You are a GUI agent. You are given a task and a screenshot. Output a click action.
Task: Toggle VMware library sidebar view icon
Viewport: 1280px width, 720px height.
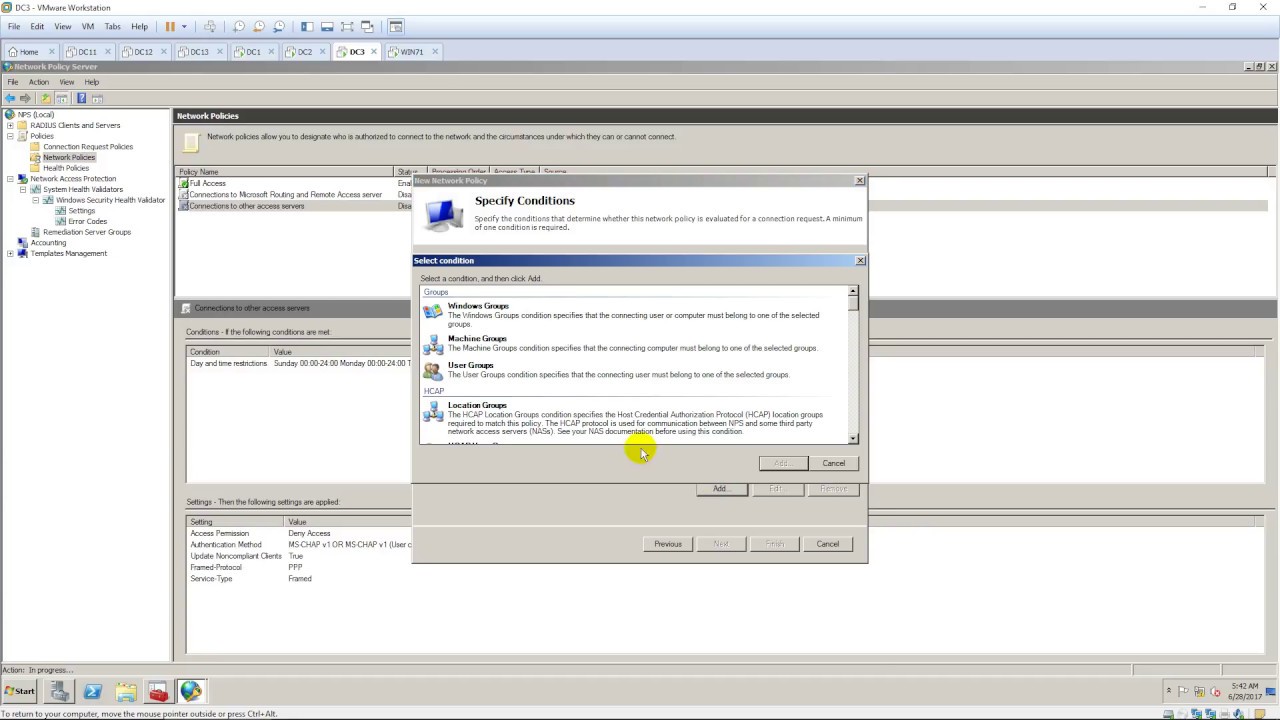[x=306, y=26]
